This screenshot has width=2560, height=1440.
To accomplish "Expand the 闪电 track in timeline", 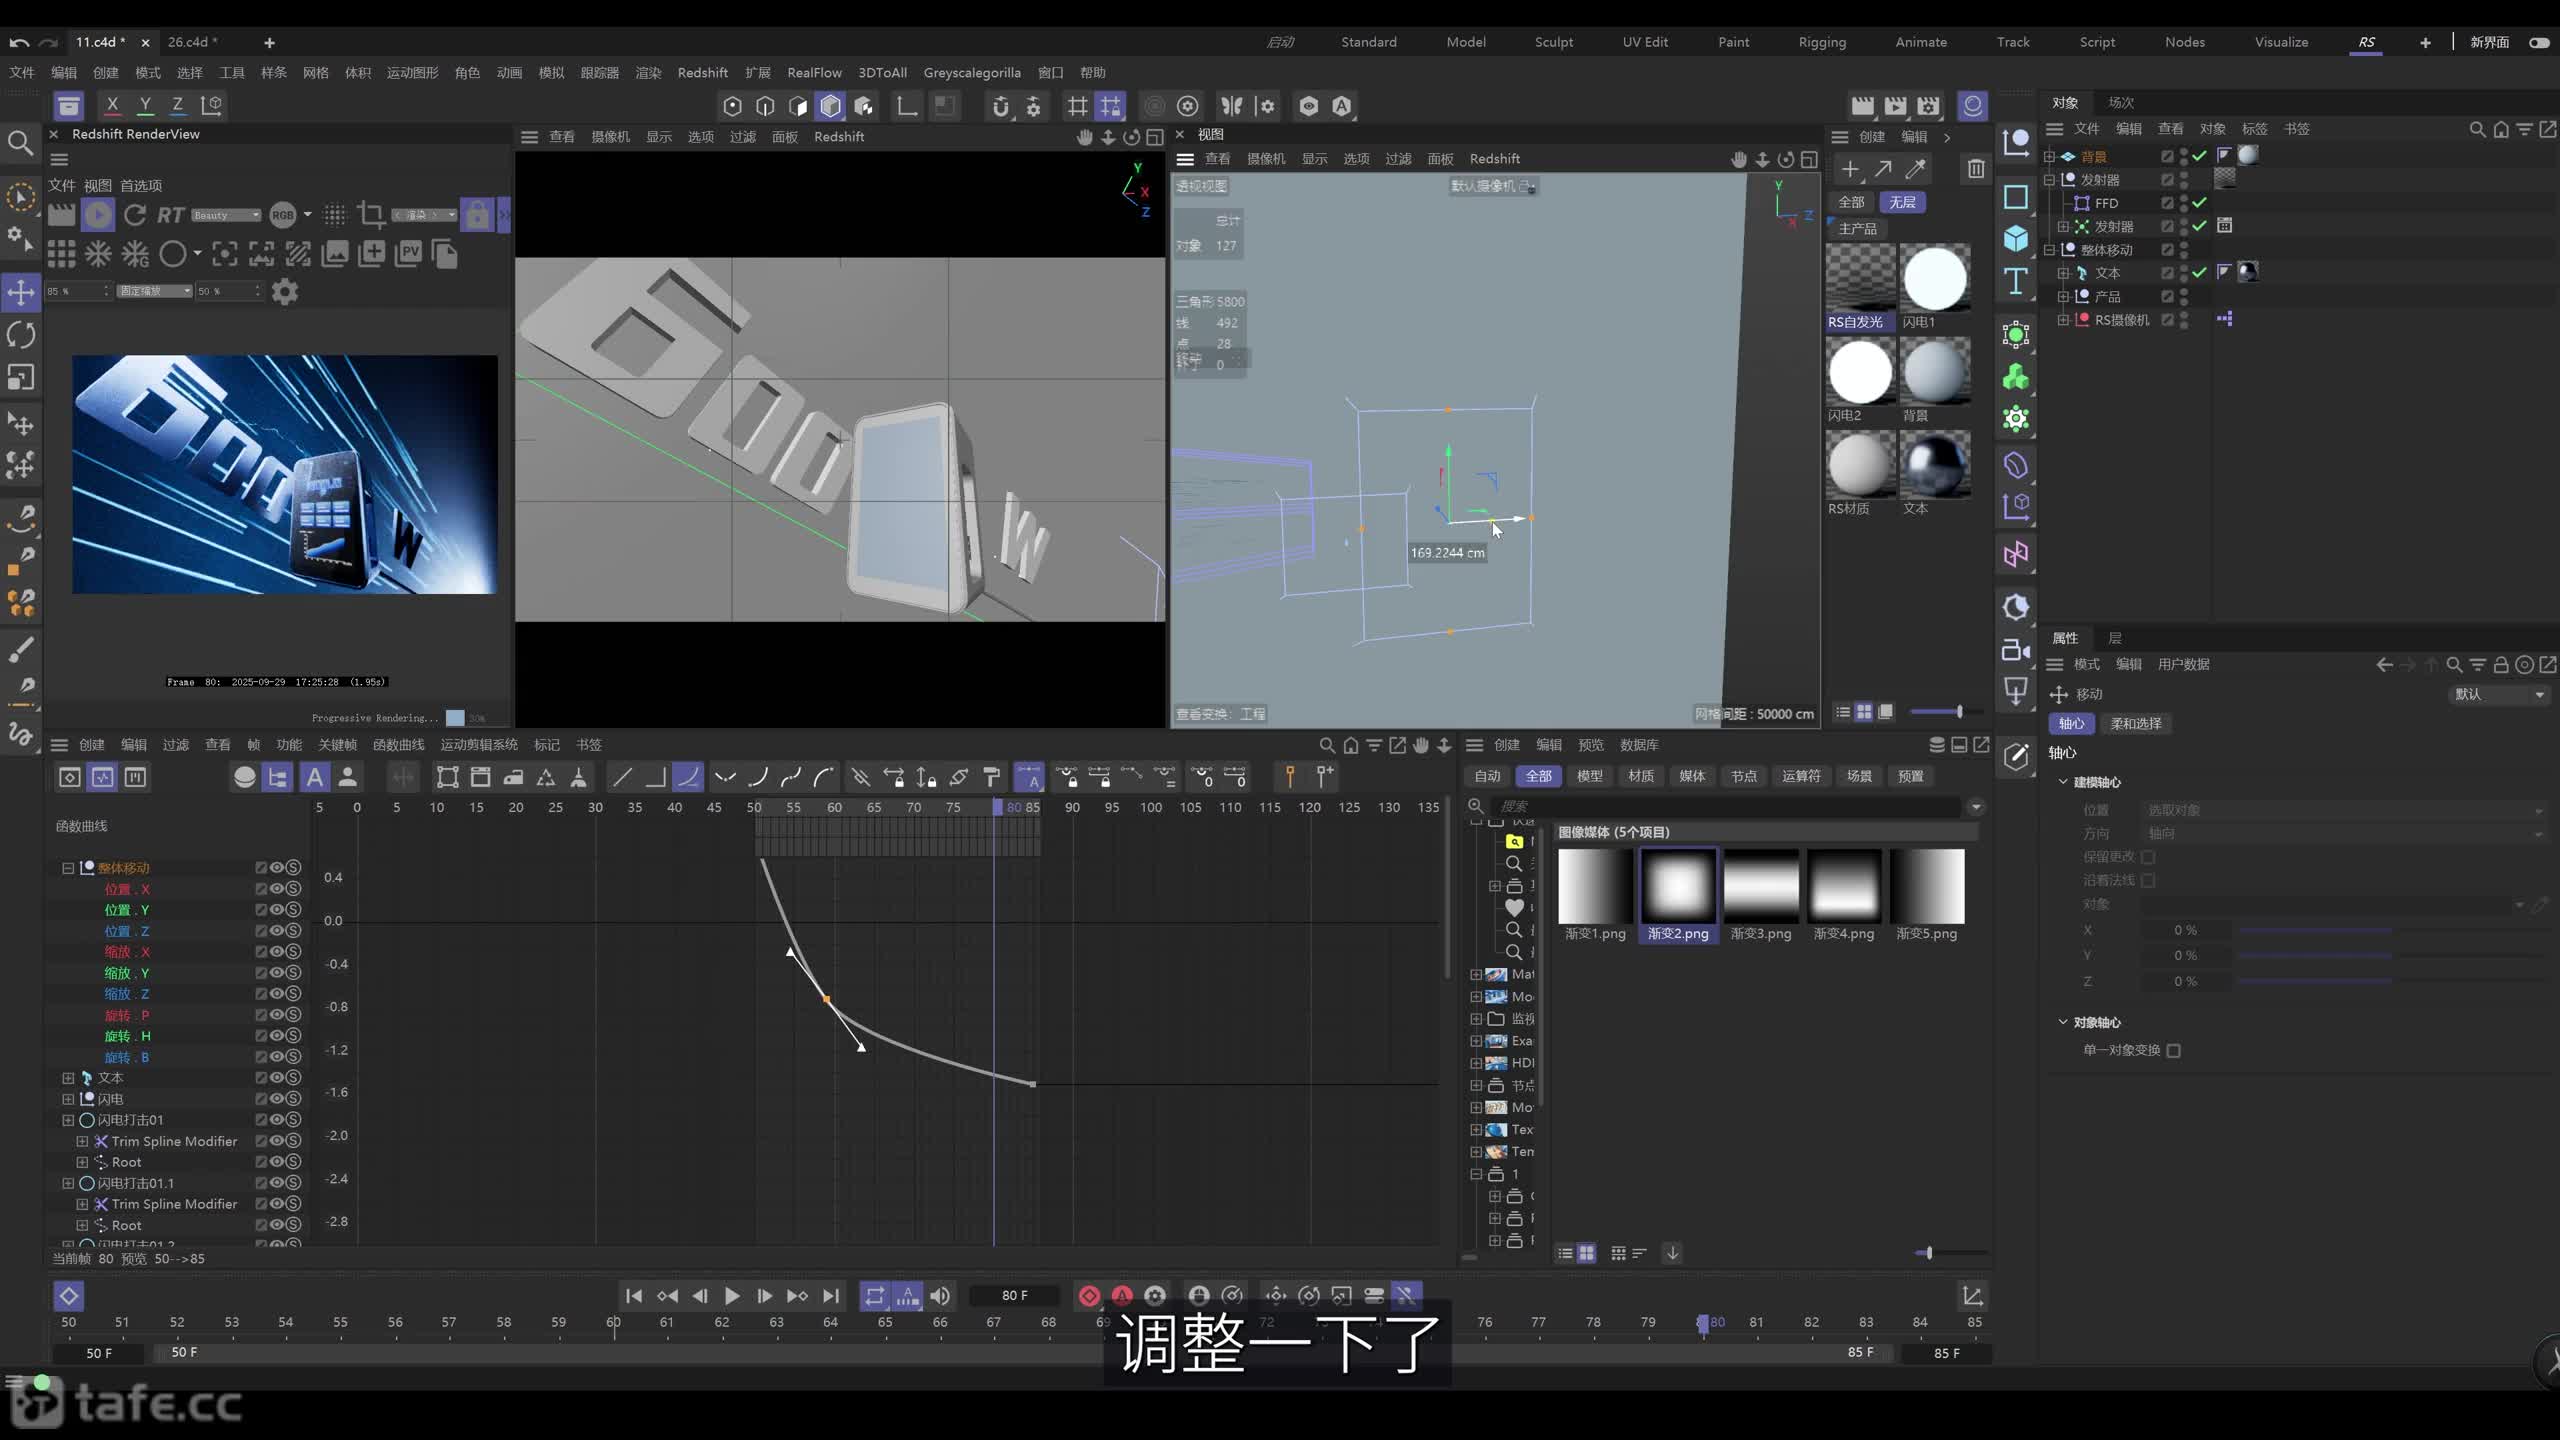I will (68, 1099).
